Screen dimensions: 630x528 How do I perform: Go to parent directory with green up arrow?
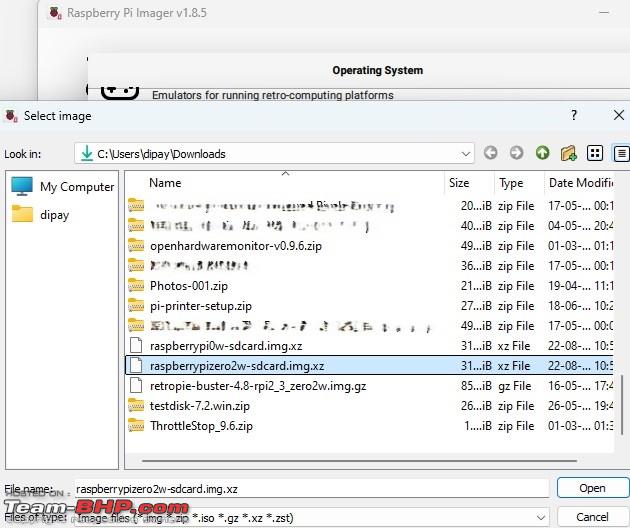click(x=542, y=153)
